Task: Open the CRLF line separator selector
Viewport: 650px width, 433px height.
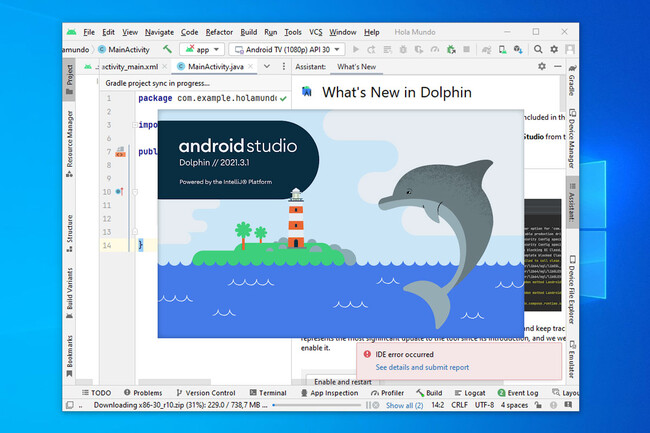Action: (x=459, y=405)
